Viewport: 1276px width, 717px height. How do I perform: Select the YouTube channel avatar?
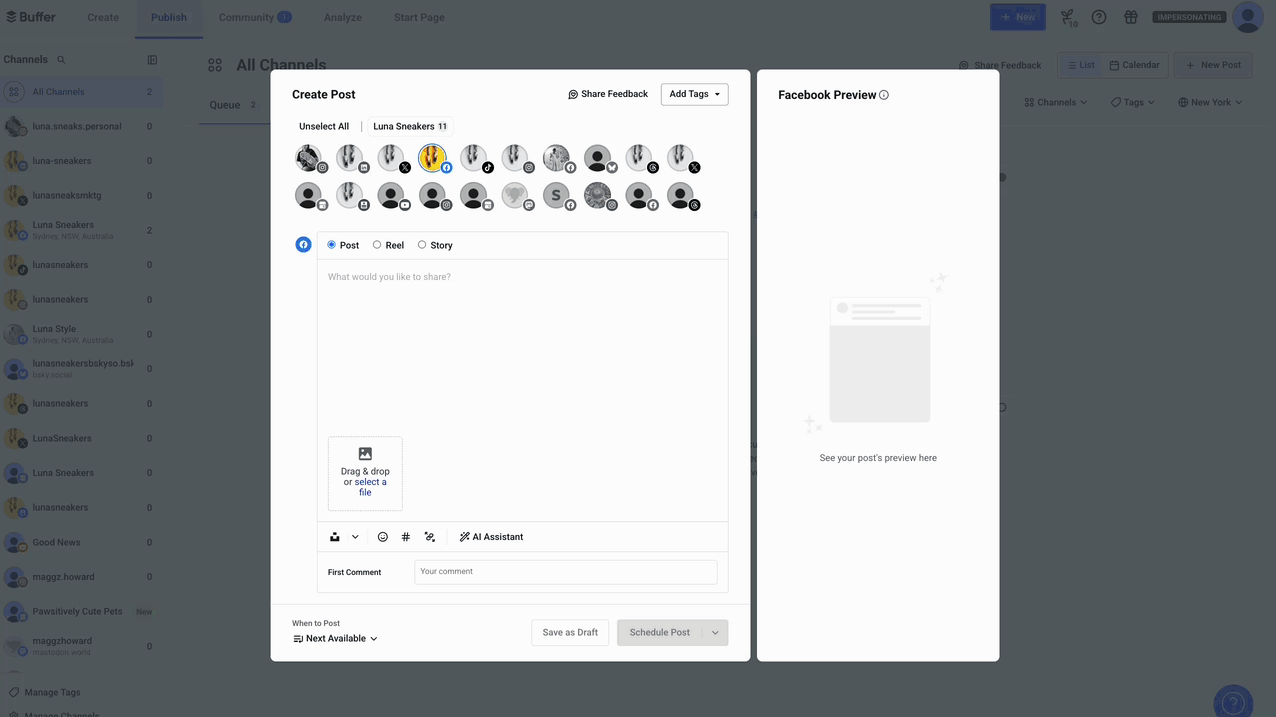391,195
